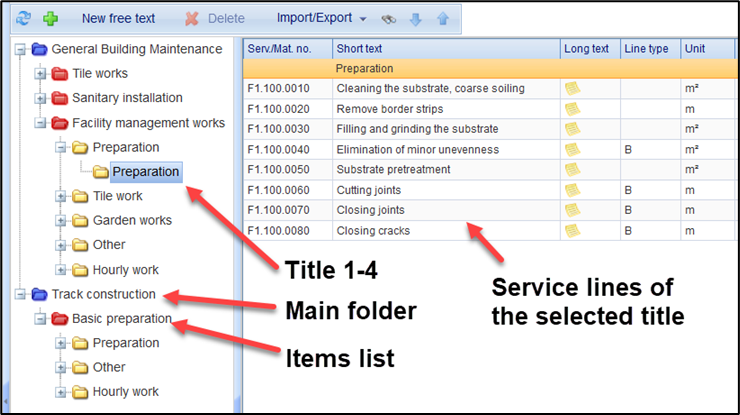Image resolution: width=740 pixels, height=415 pixels.
Task: Click the binoculars search icon
Action: point(389,18)
